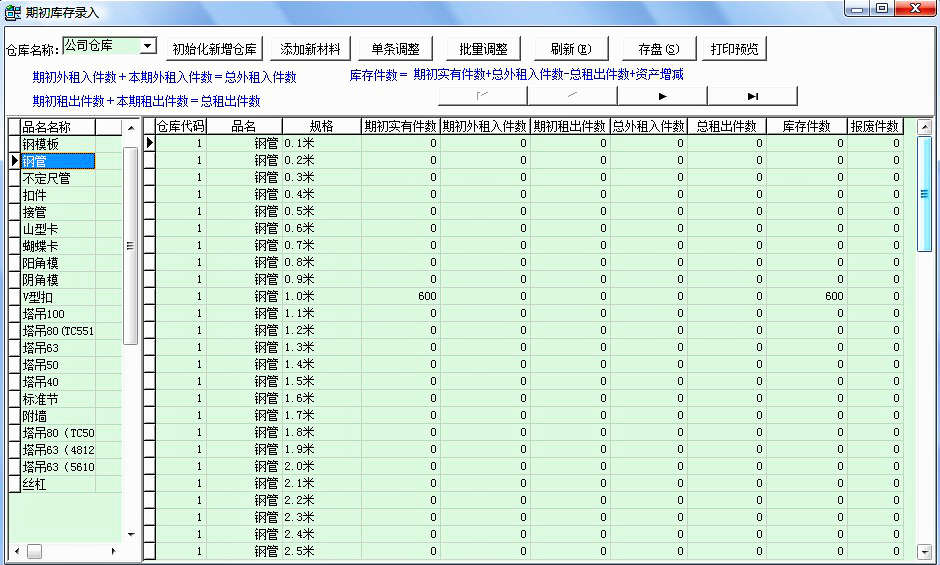
Task: Click the 添加新材料 button
Action: coord(310,49)
